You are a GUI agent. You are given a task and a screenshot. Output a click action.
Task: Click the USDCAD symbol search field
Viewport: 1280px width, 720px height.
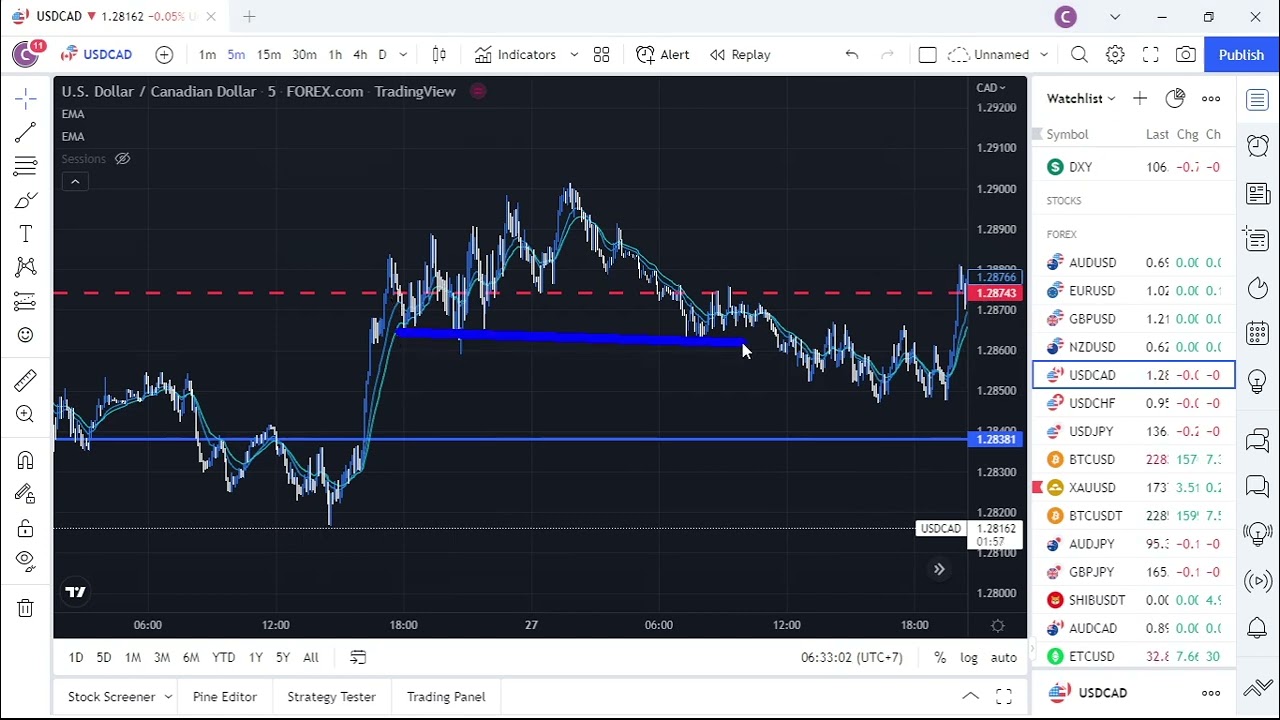tap(96, 55)
